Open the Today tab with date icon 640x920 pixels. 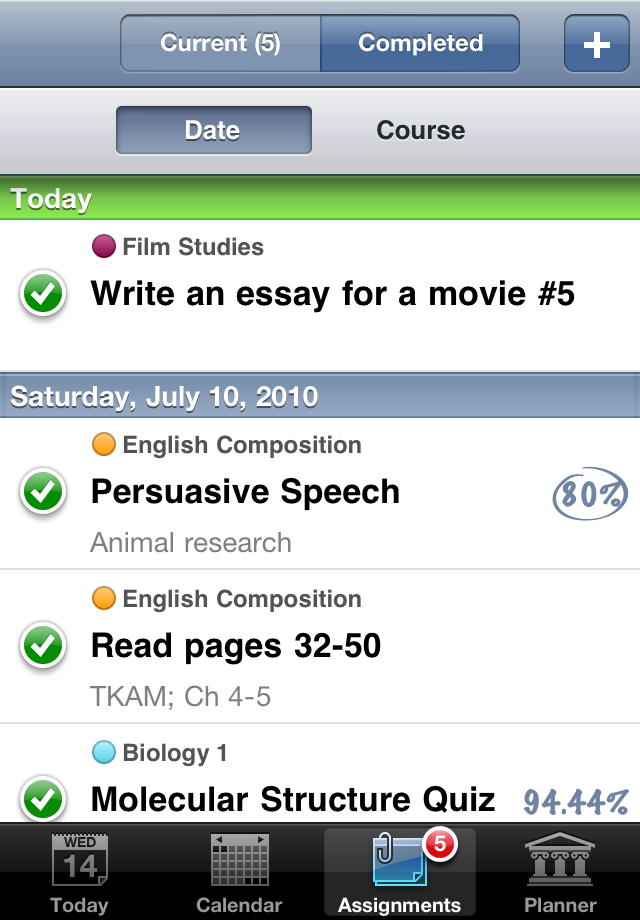point(79,874)
